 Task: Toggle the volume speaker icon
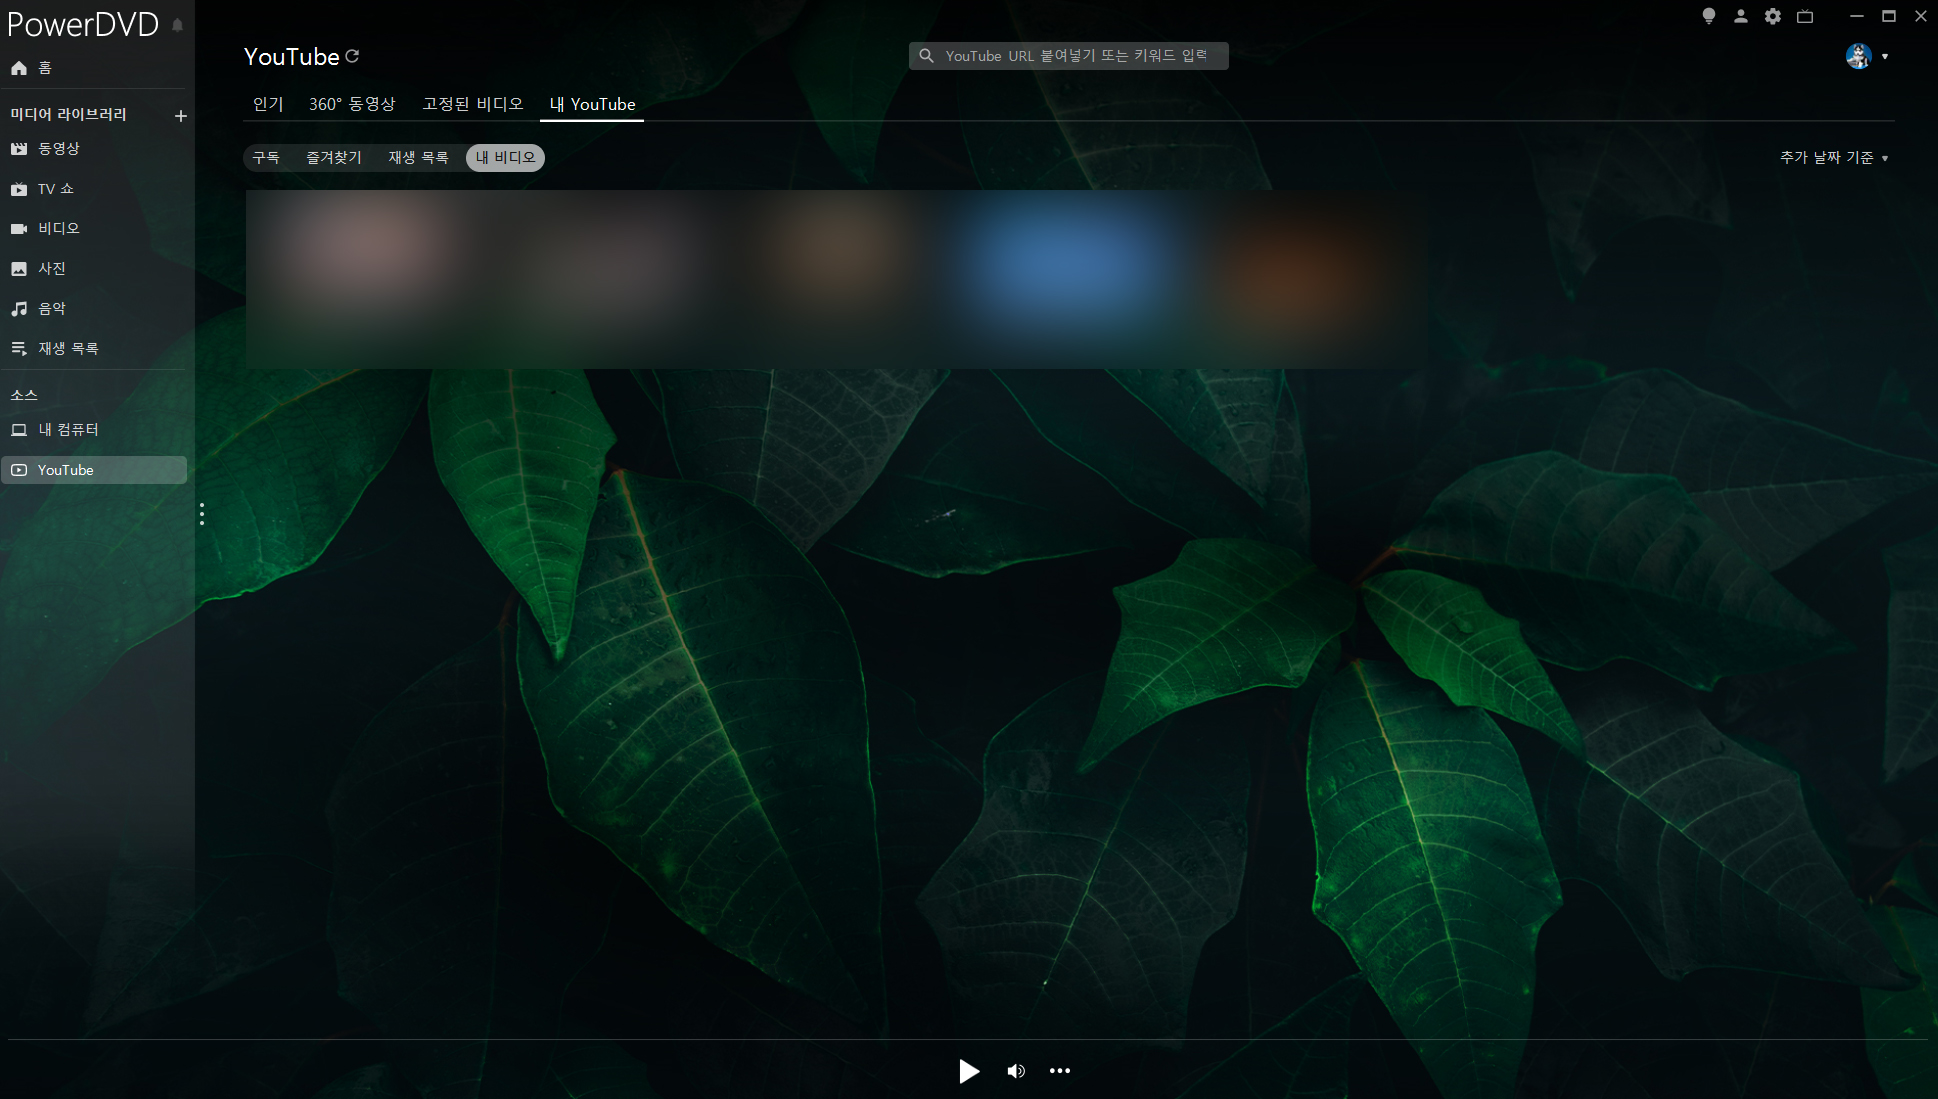coord(1016,1071)
